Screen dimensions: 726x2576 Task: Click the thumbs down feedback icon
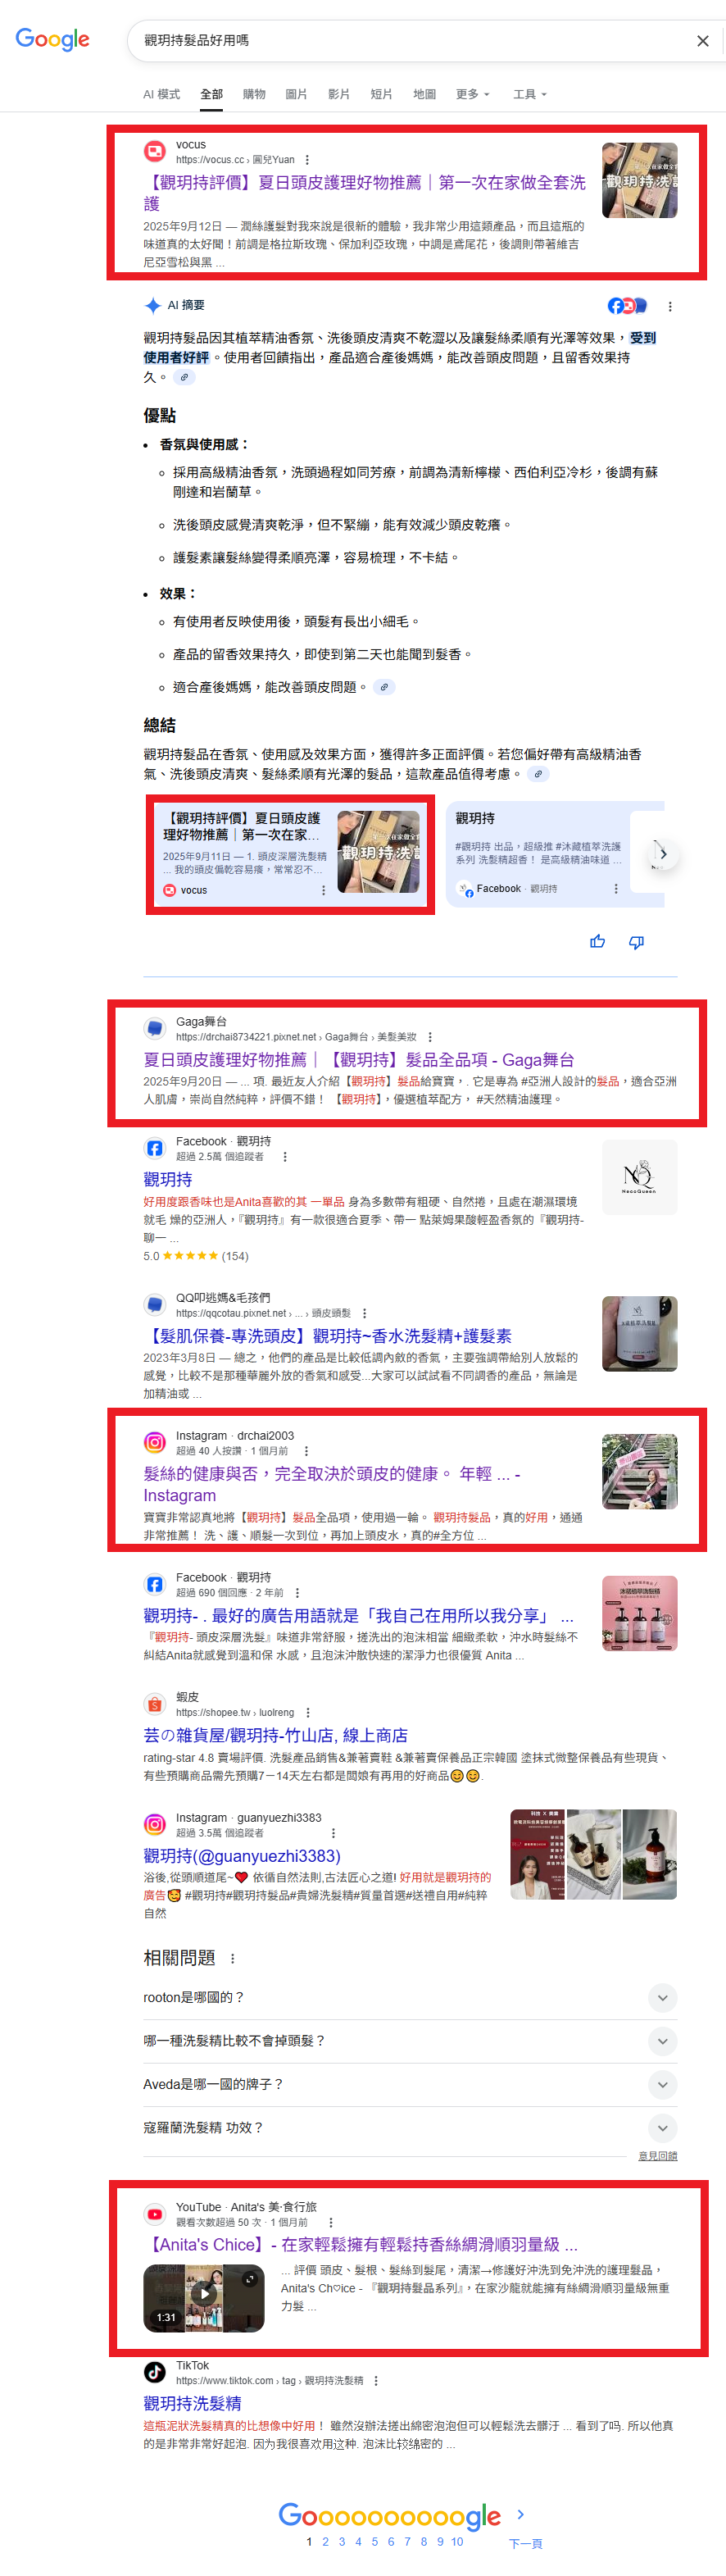[636, 941]
